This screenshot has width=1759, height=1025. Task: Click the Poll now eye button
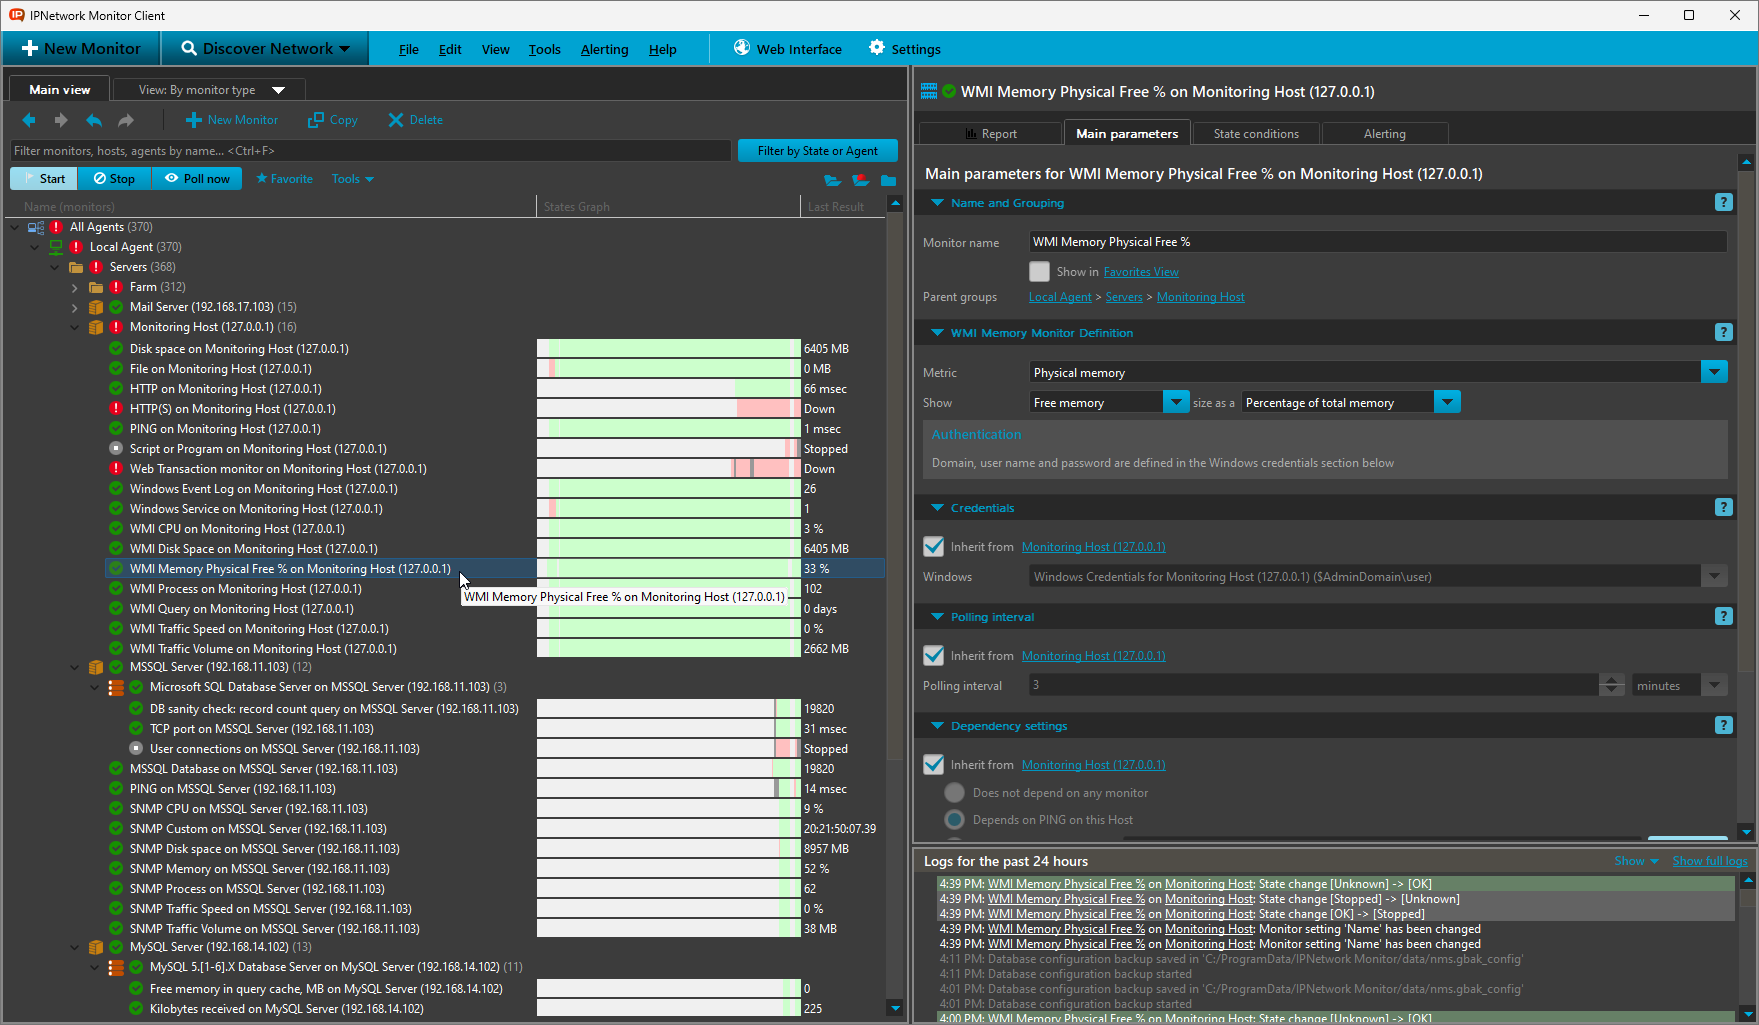(197, 179)
